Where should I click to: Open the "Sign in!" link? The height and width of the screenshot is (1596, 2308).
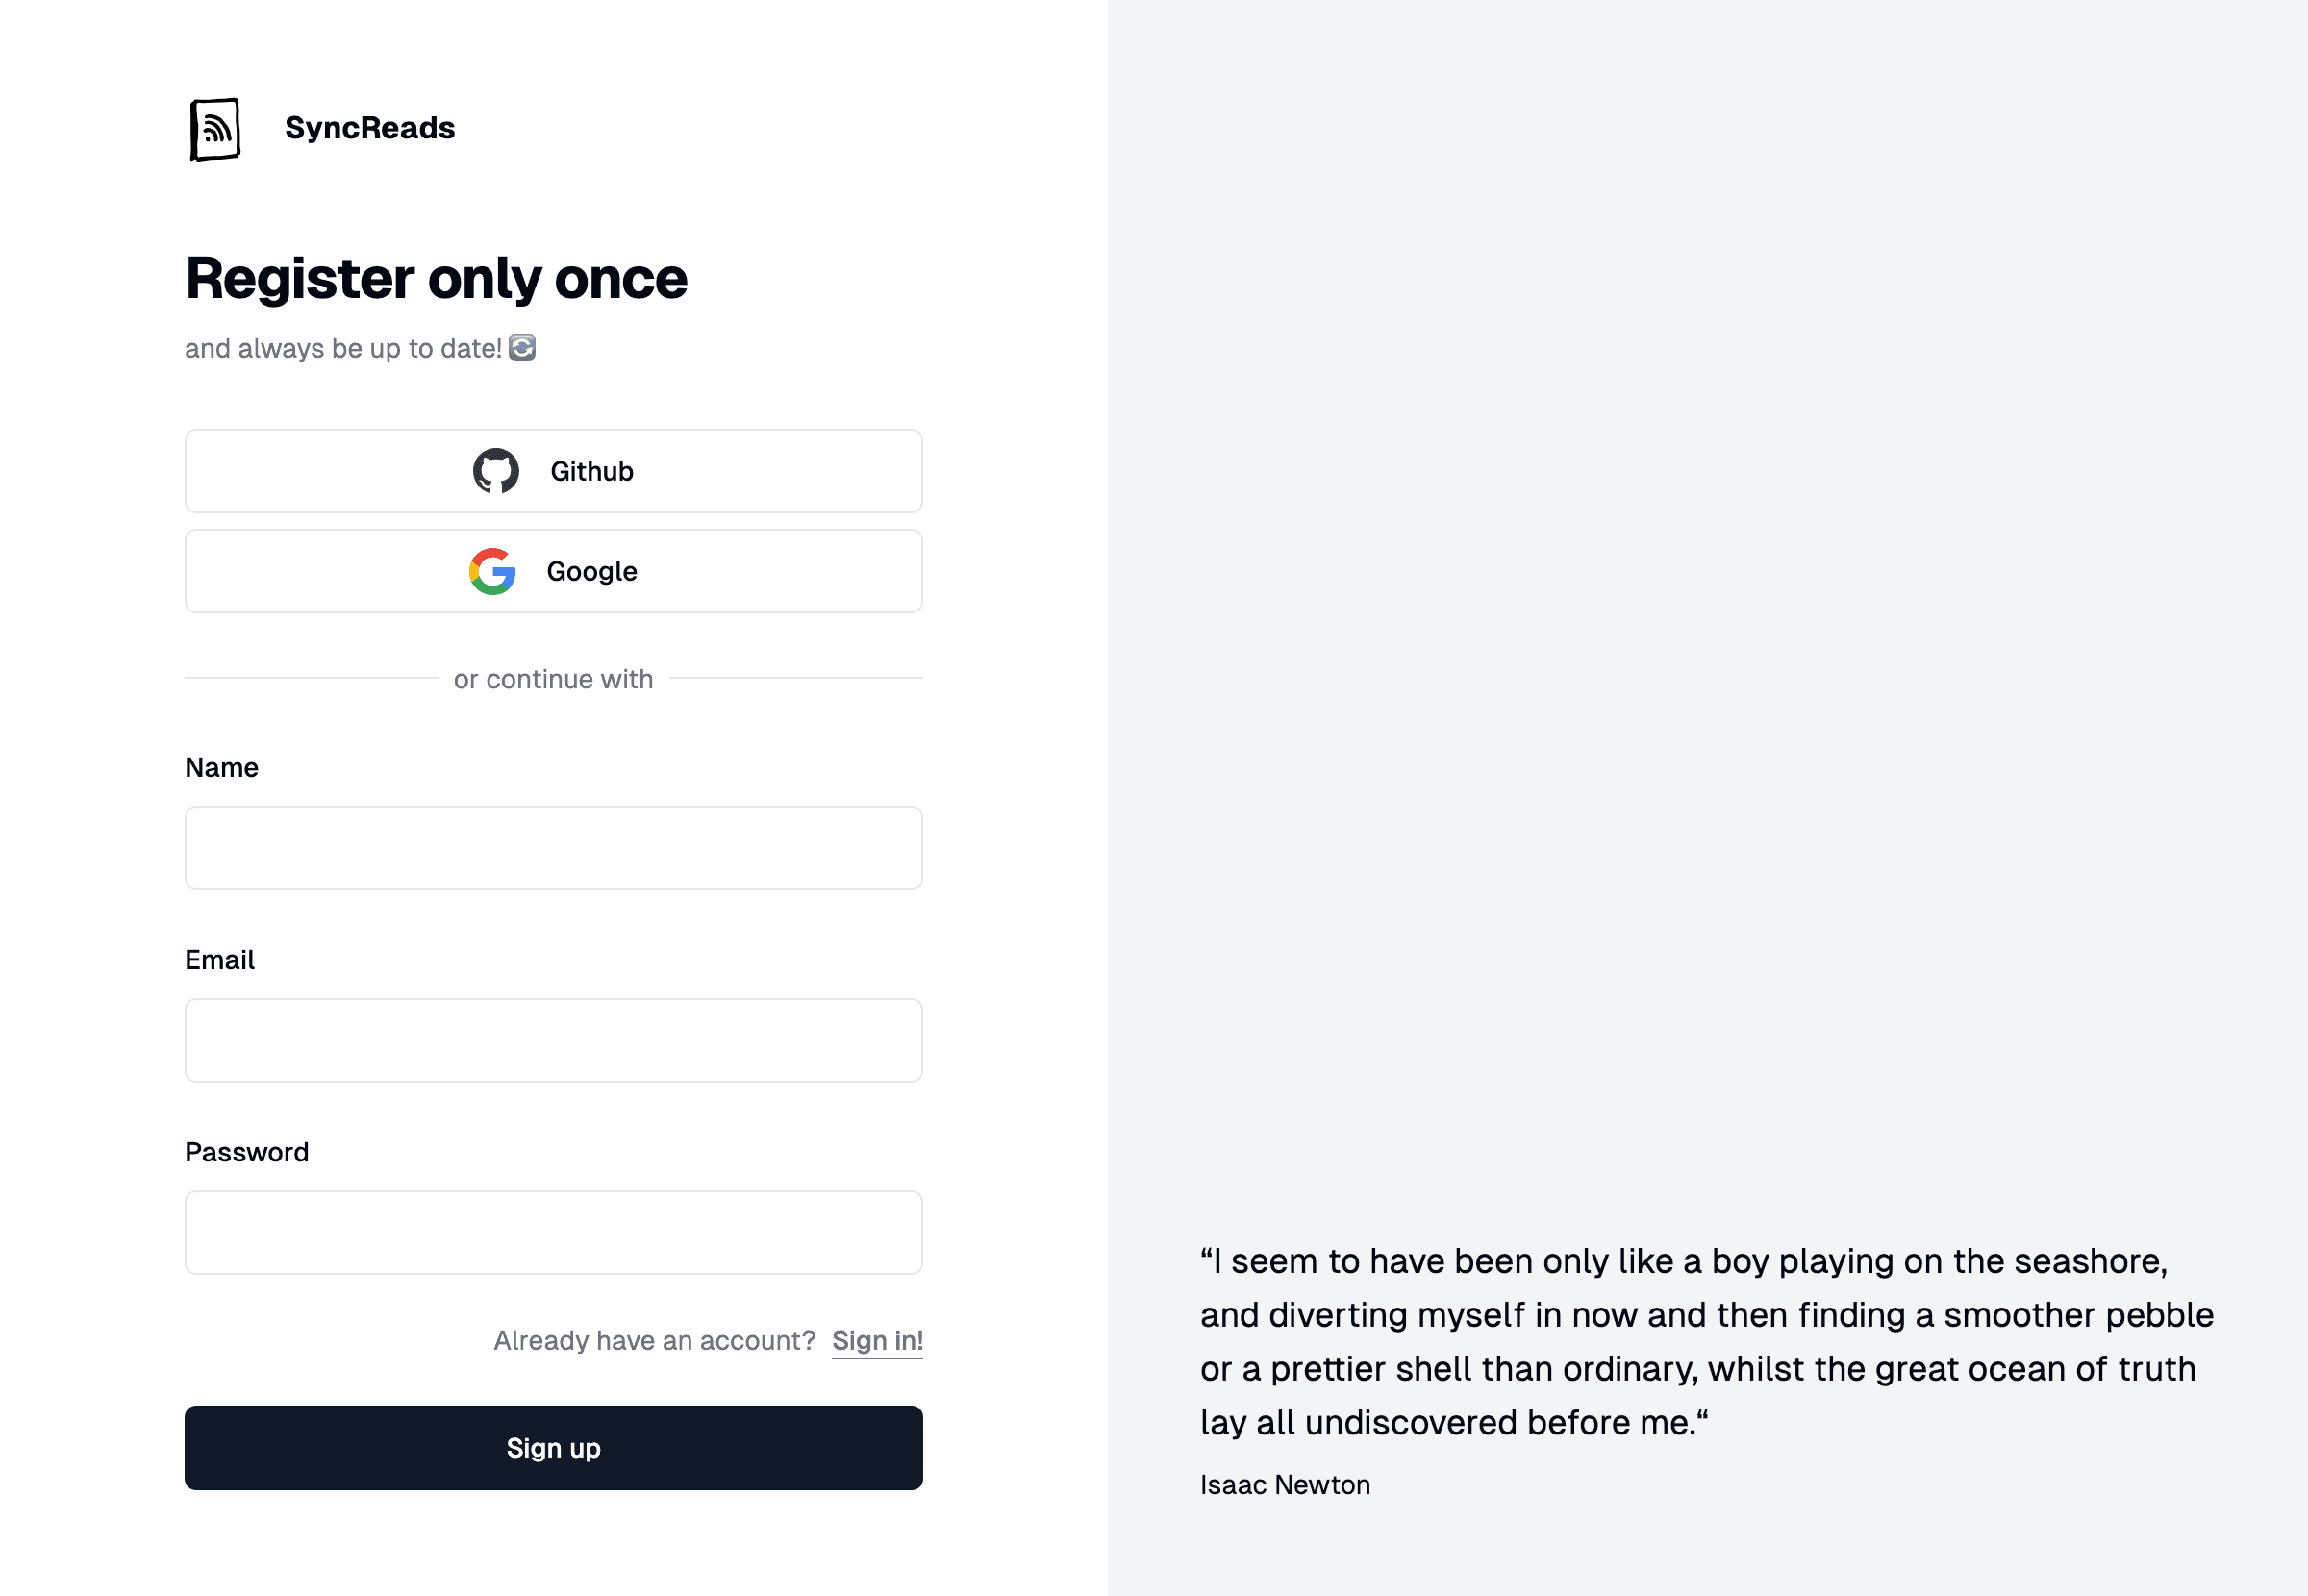[877, 1340]
